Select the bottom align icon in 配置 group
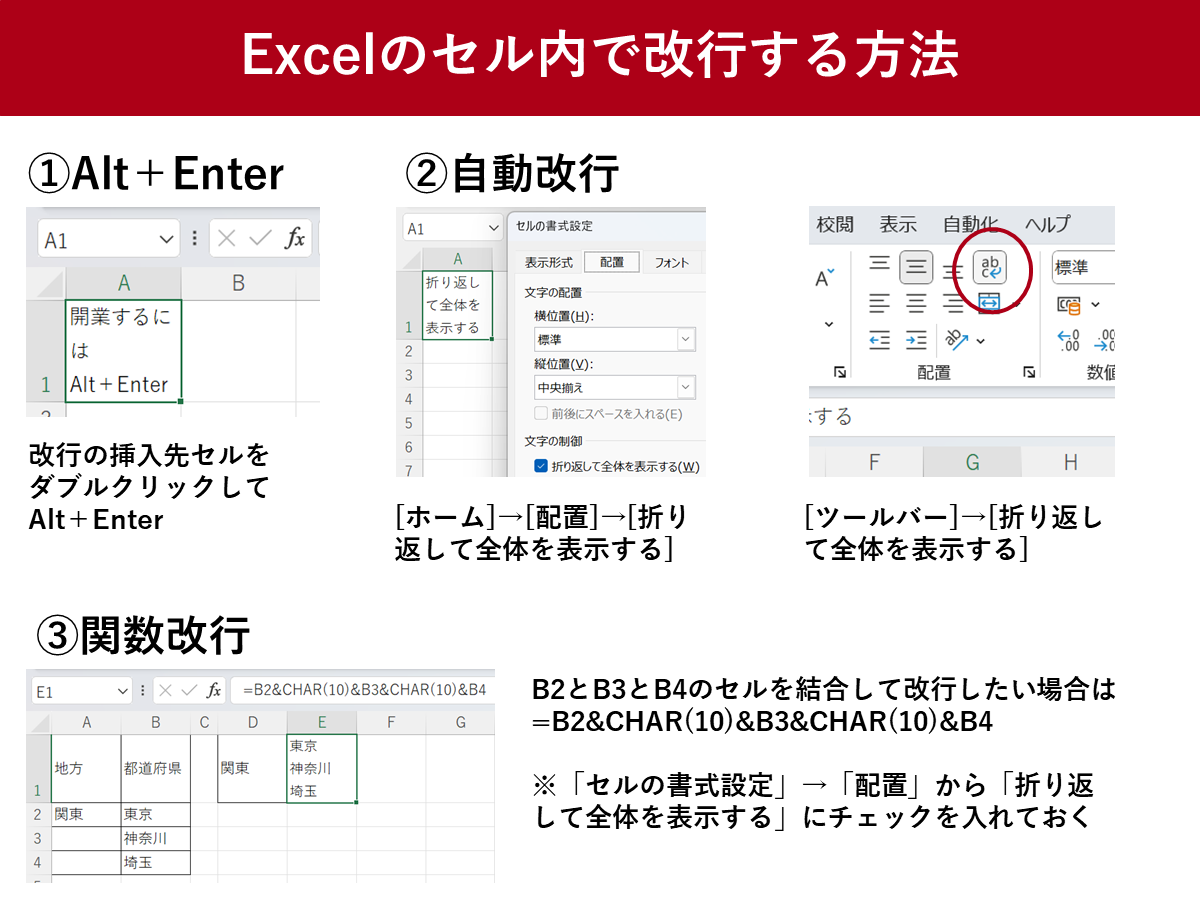This screenshot has height=900, width=1200. pos(954,270)
